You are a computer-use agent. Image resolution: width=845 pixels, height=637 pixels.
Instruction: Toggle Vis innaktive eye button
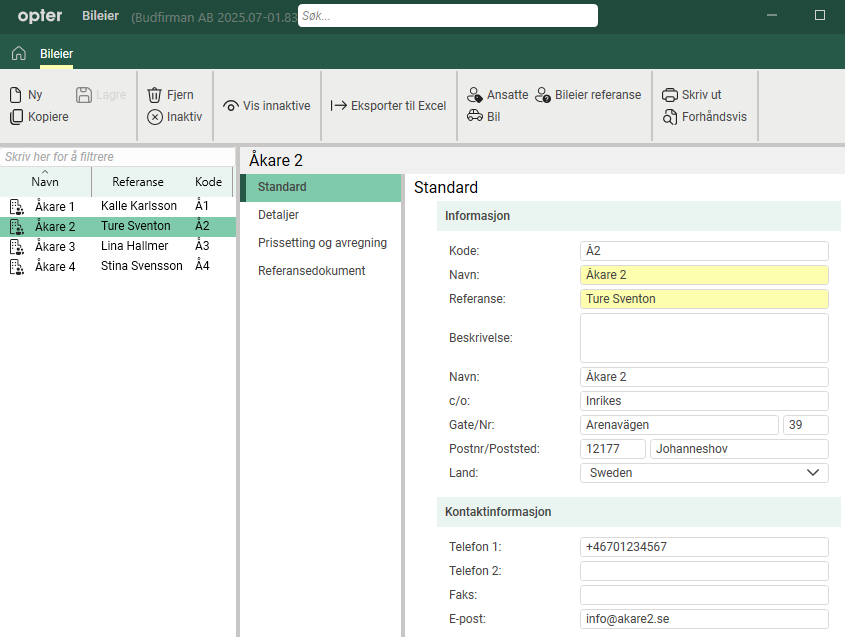pos(266,106)
